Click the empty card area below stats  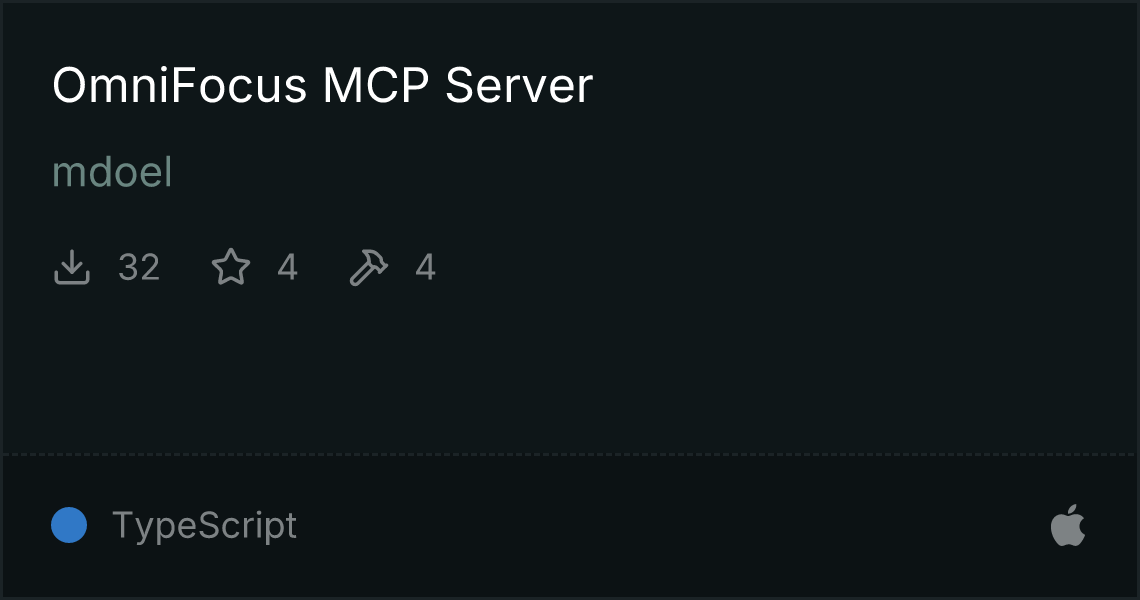point(570,371)
